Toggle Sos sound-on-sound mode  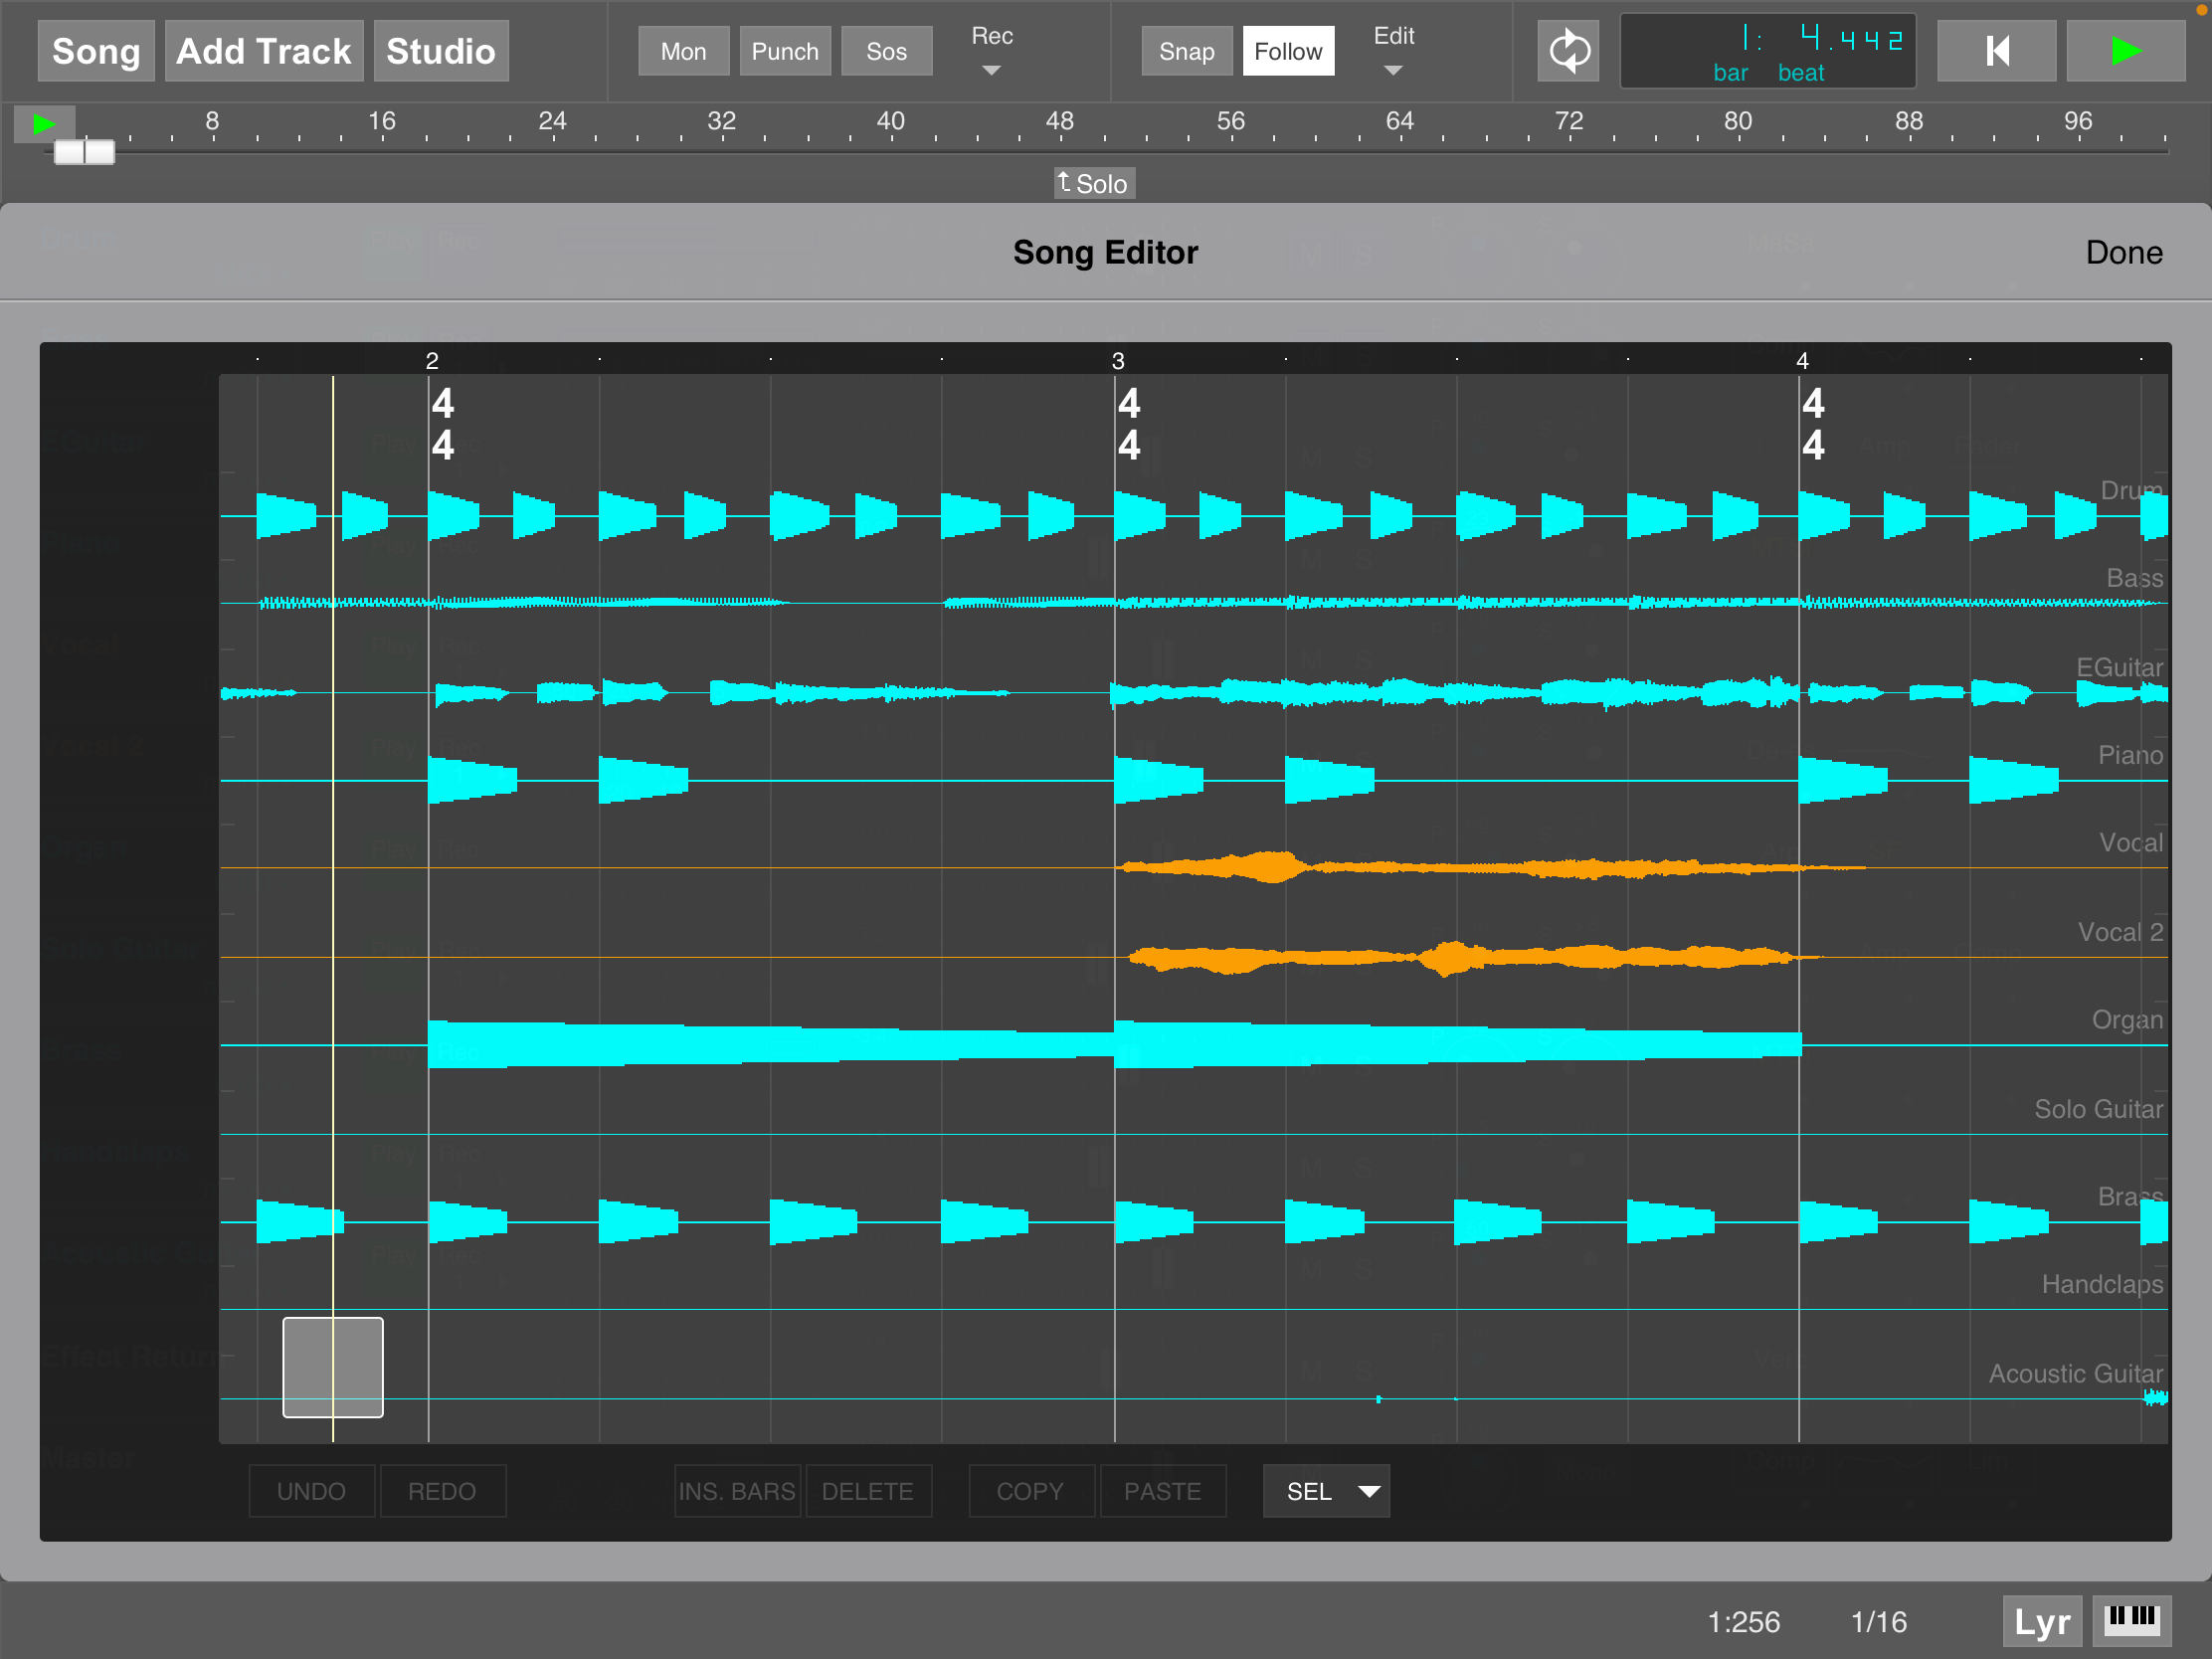886,51
